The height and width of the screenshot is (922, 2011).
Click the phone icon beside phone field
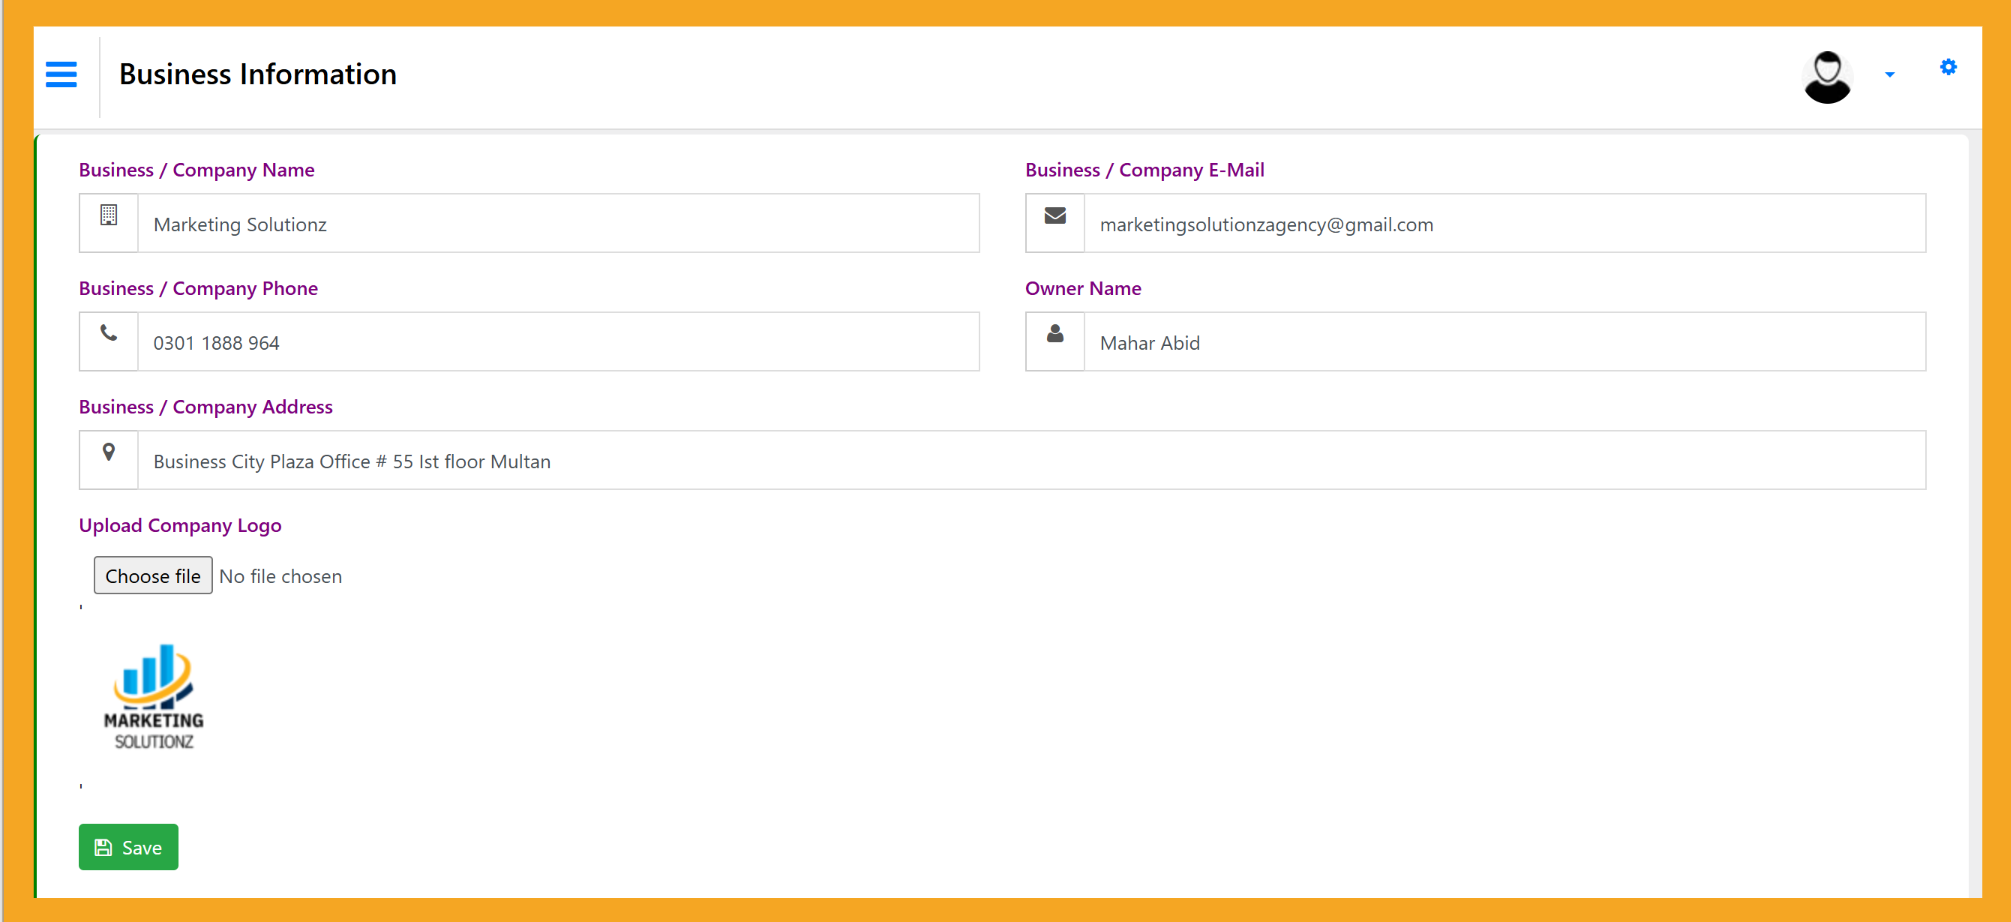(109, 335)
